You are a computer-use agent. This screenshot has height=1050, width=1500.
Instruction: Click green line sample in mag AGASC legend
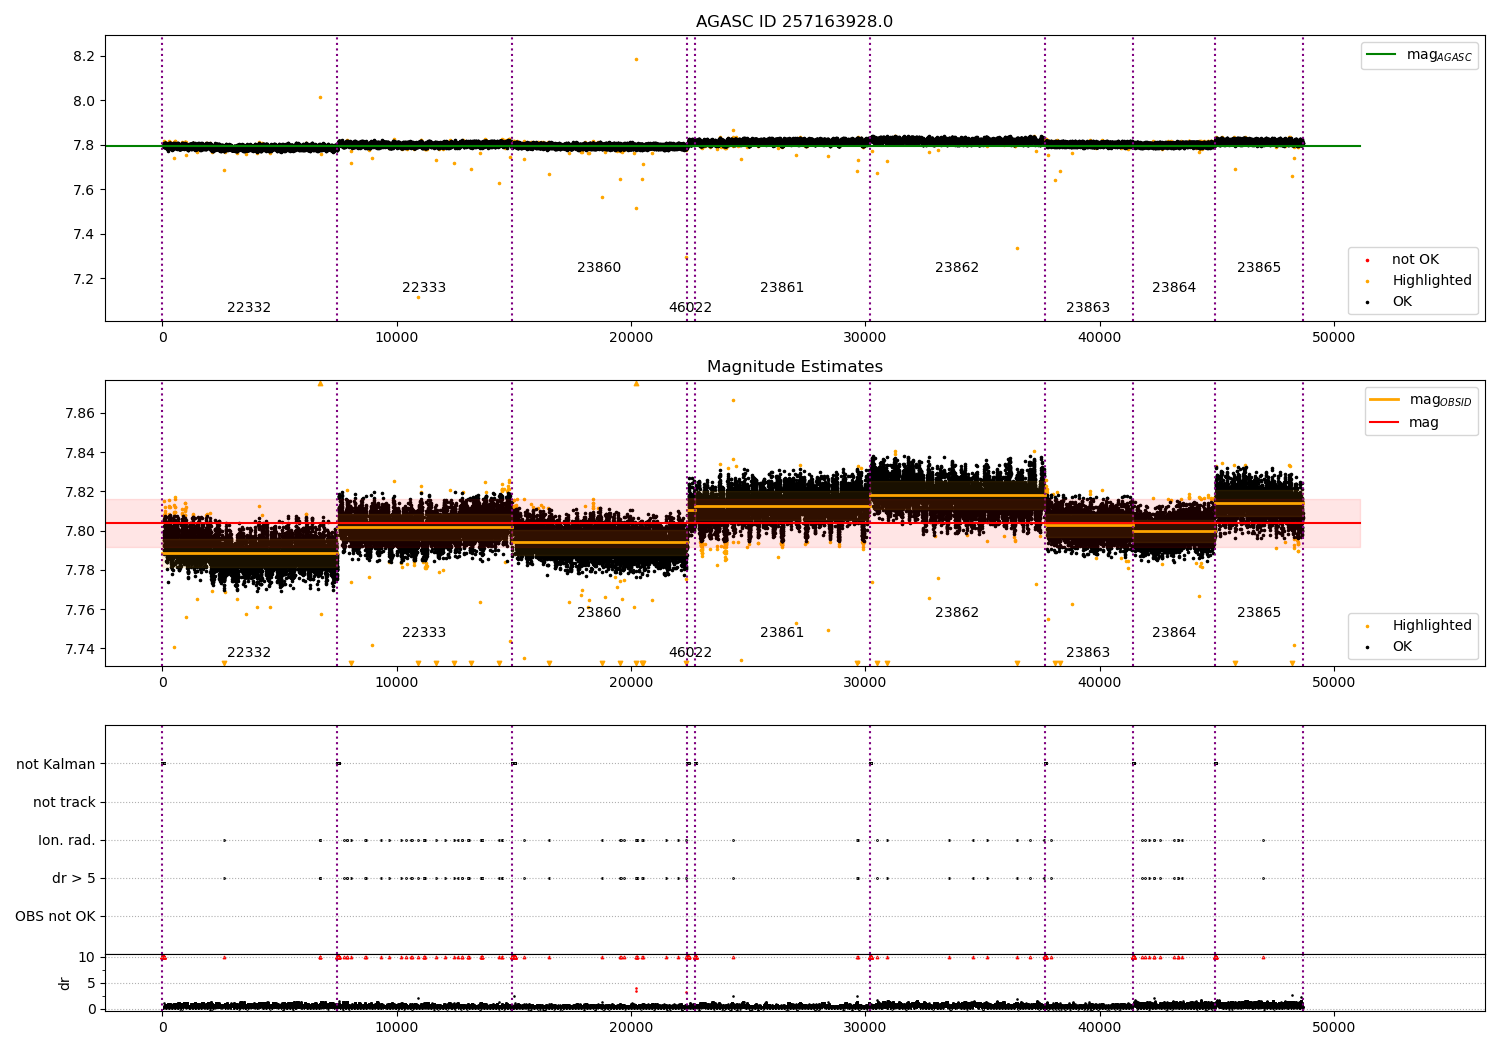[x=1380, y=55]
